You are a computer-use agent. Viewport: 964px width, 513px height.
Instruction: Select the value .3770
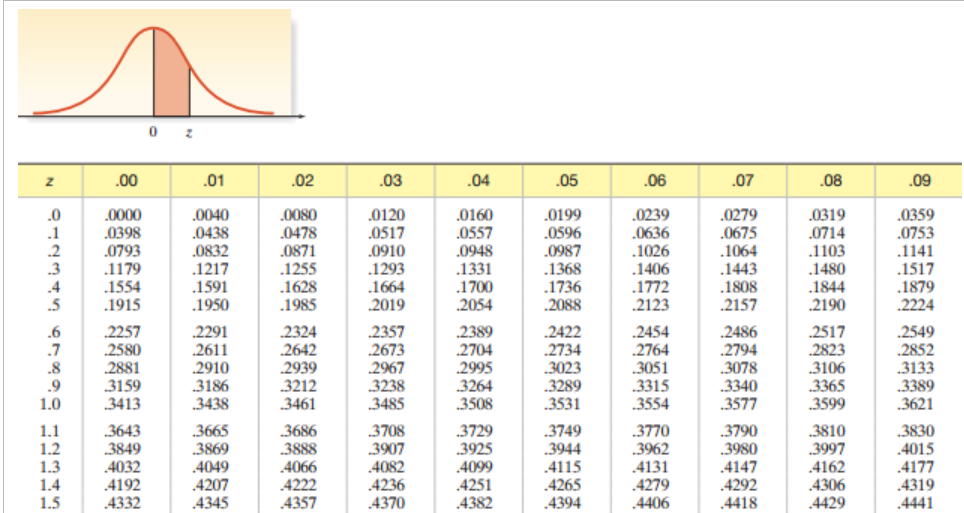coord(651,431)
